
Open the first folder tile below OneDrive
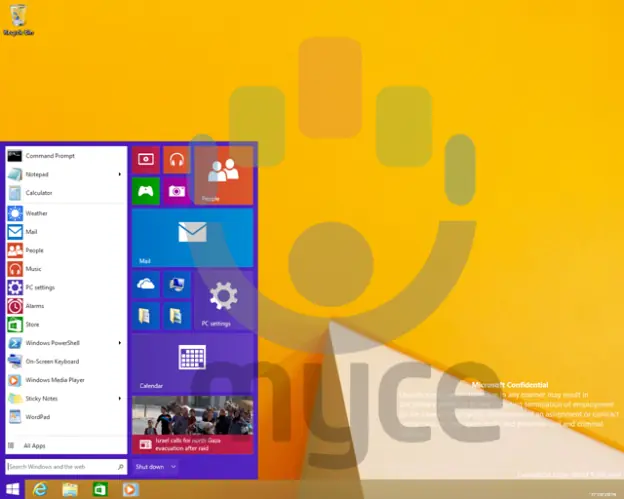click(x=146, y=316)
